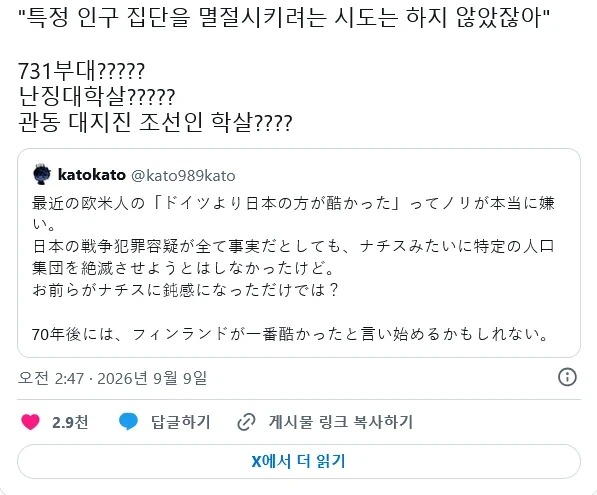
Task: Click the 난징대학살????? line
Action: point(97,97)
